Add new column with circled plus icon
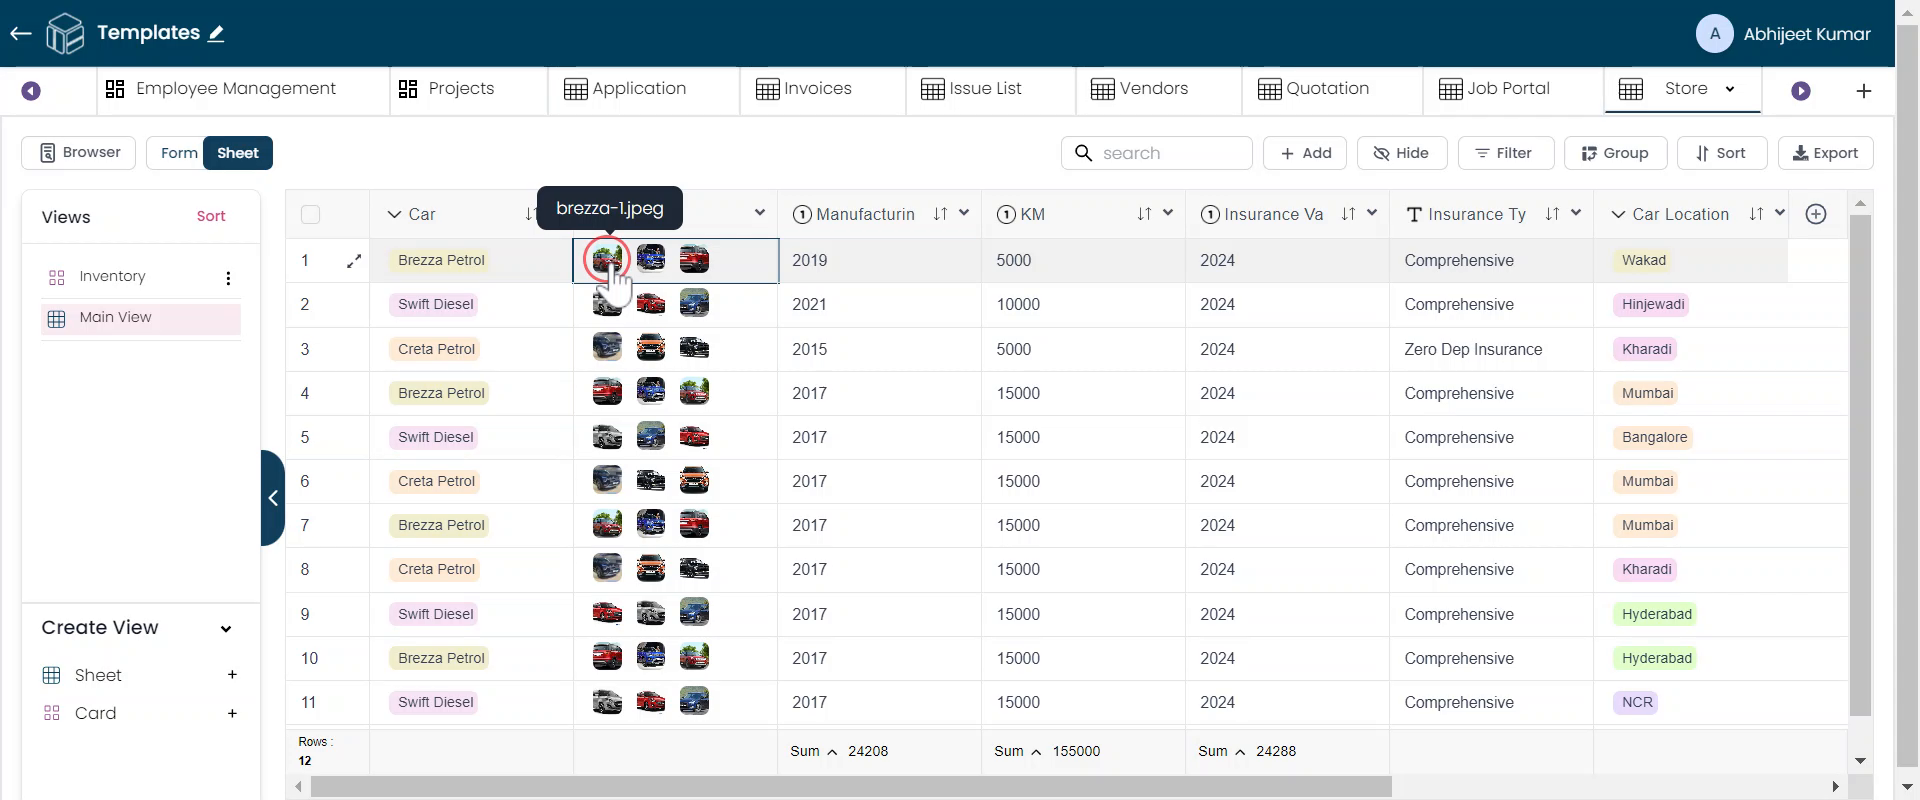This screenshot has height=800, width=1920. [x=1816, y=214]
